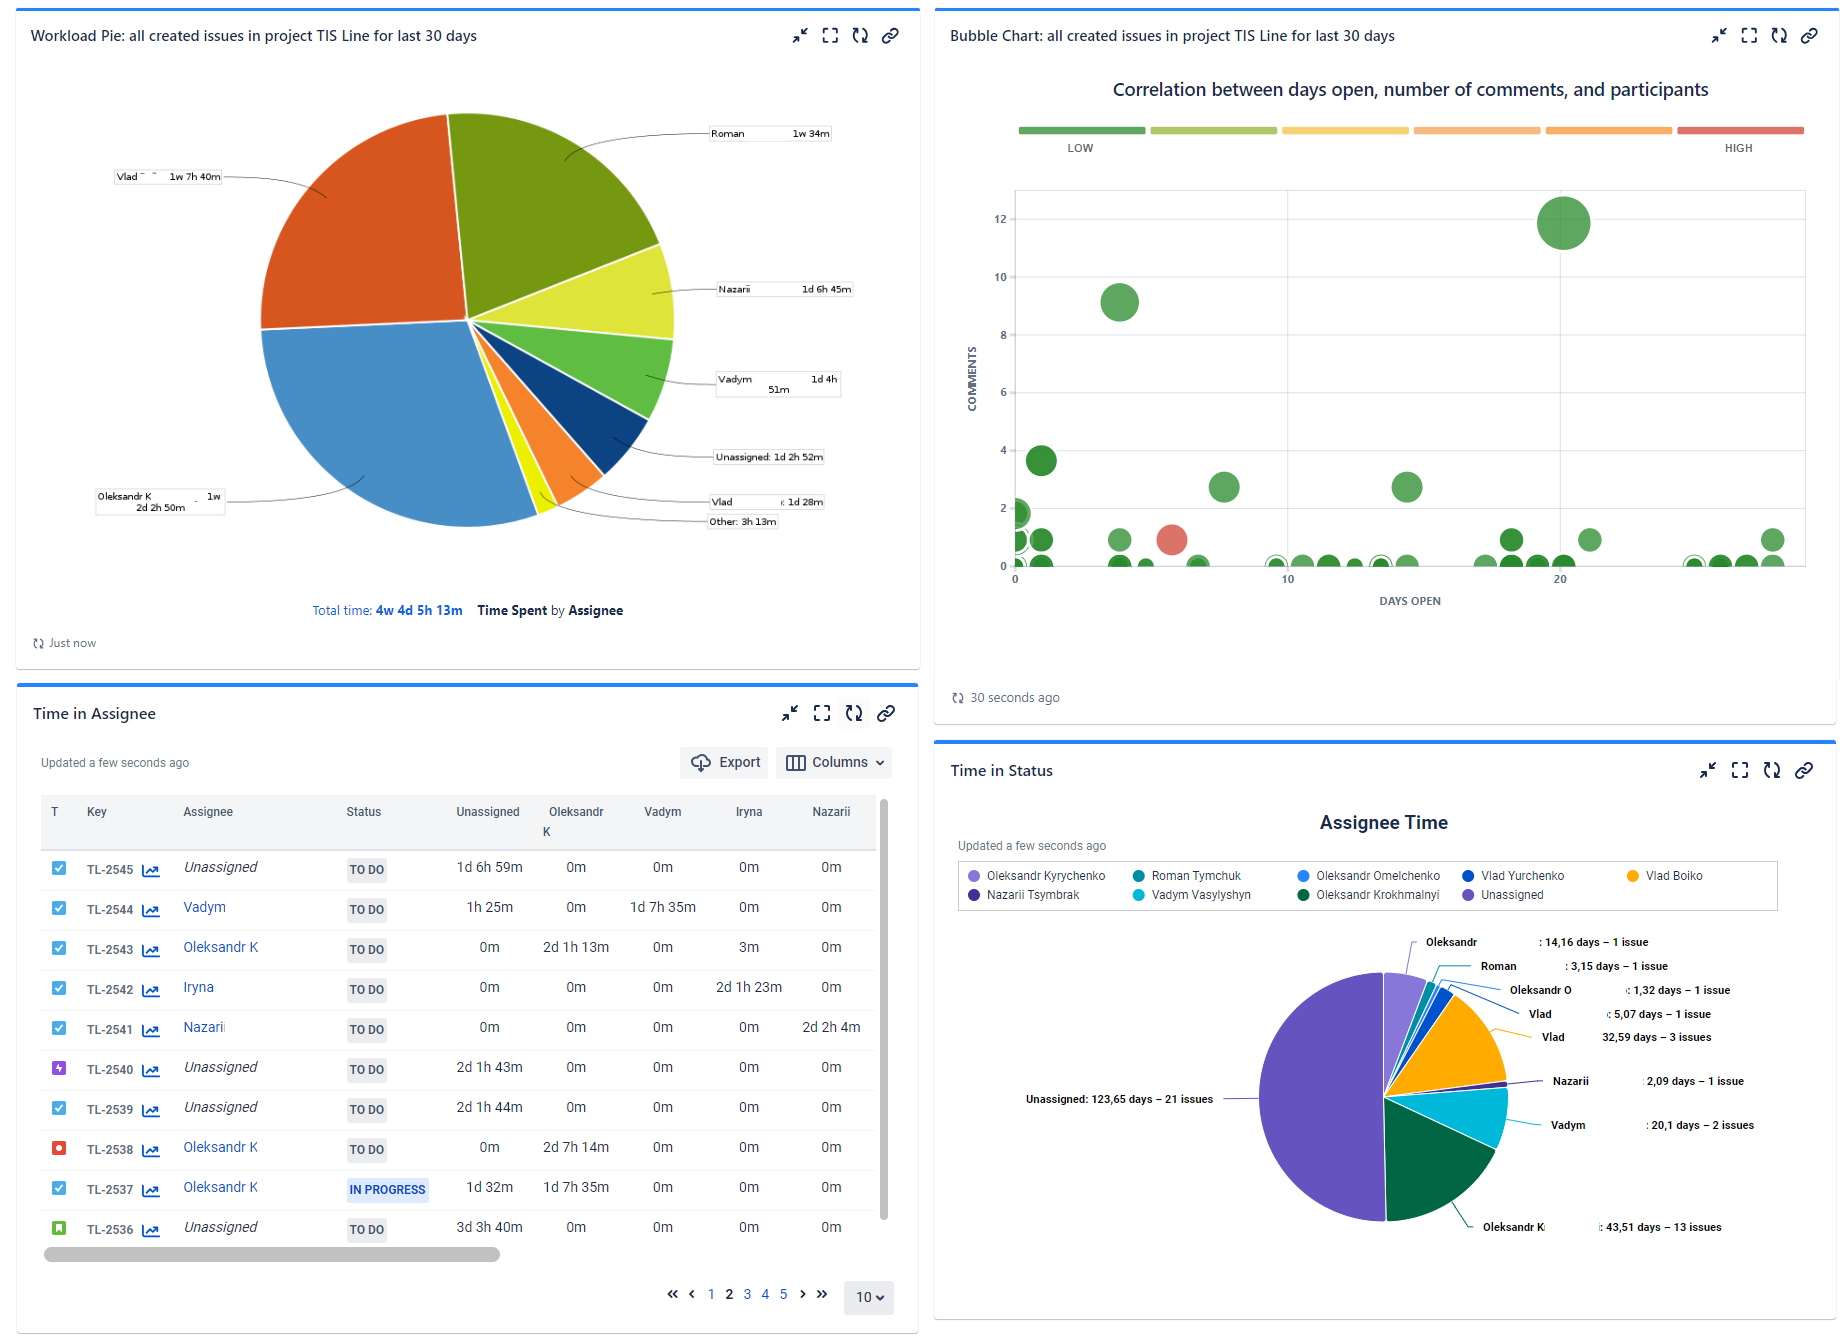Open the rows-per-page selector showing 10
1840x1340 pixels.
pyautogui.click(x=868, y=1297)
